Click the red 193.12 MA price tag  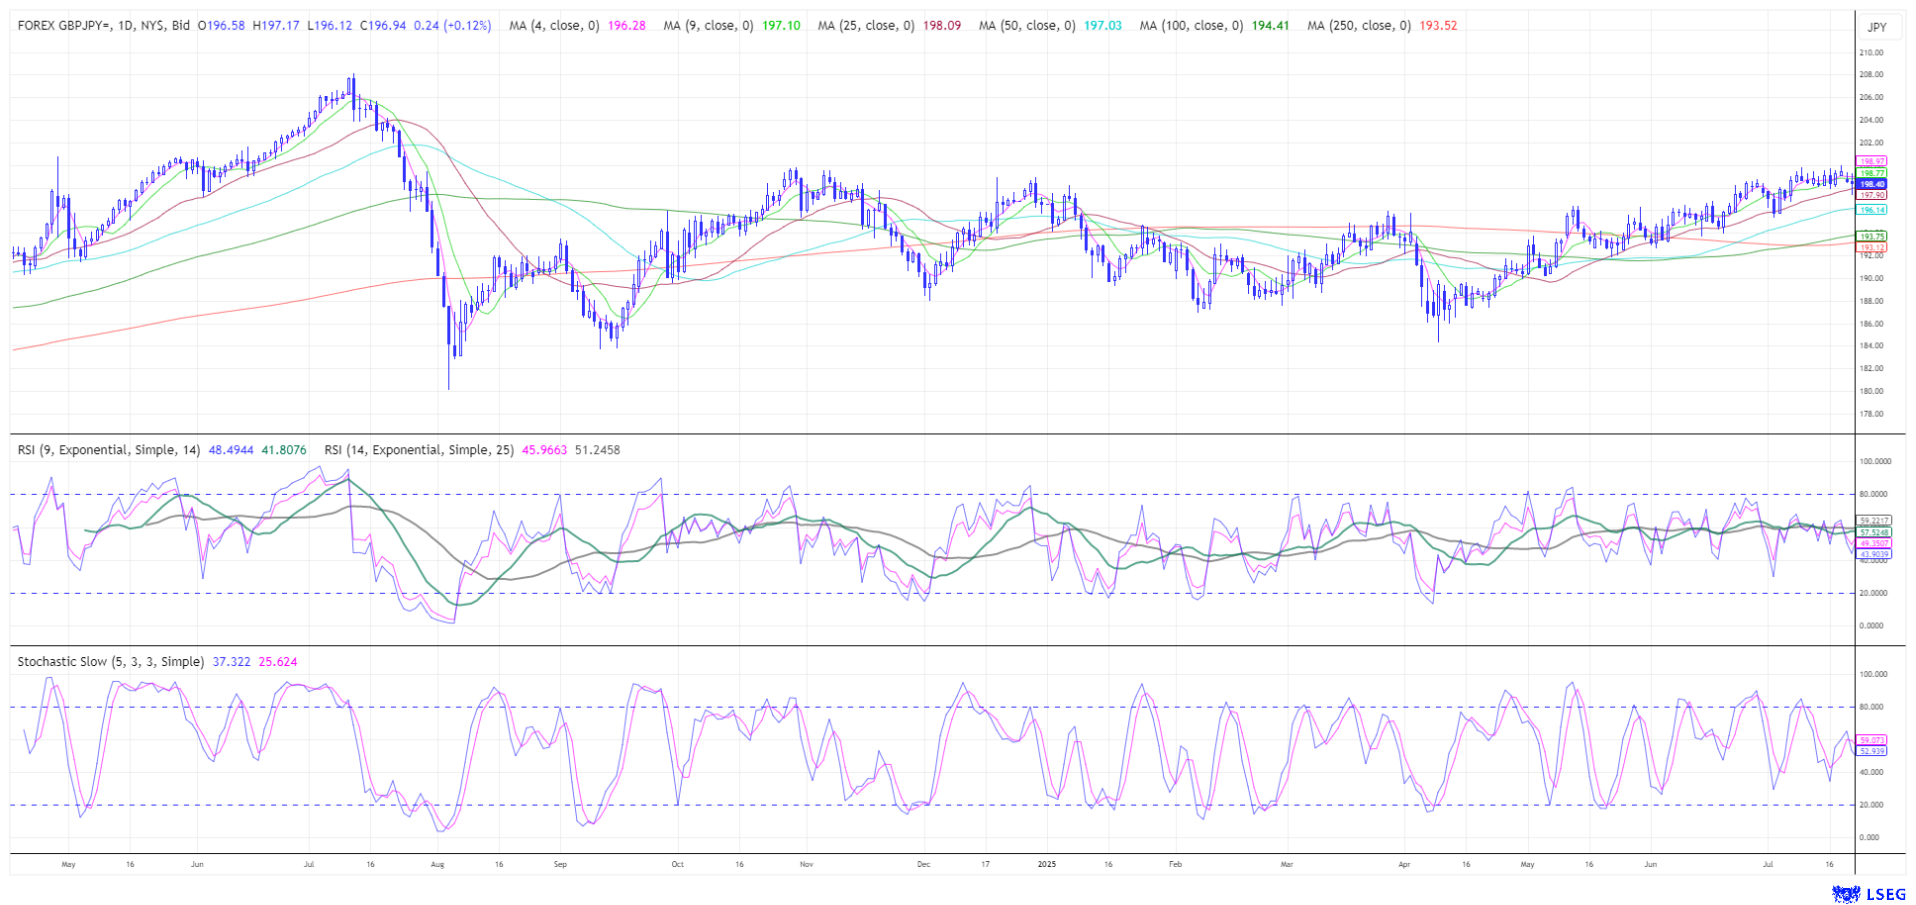[x=1871, y=247]
